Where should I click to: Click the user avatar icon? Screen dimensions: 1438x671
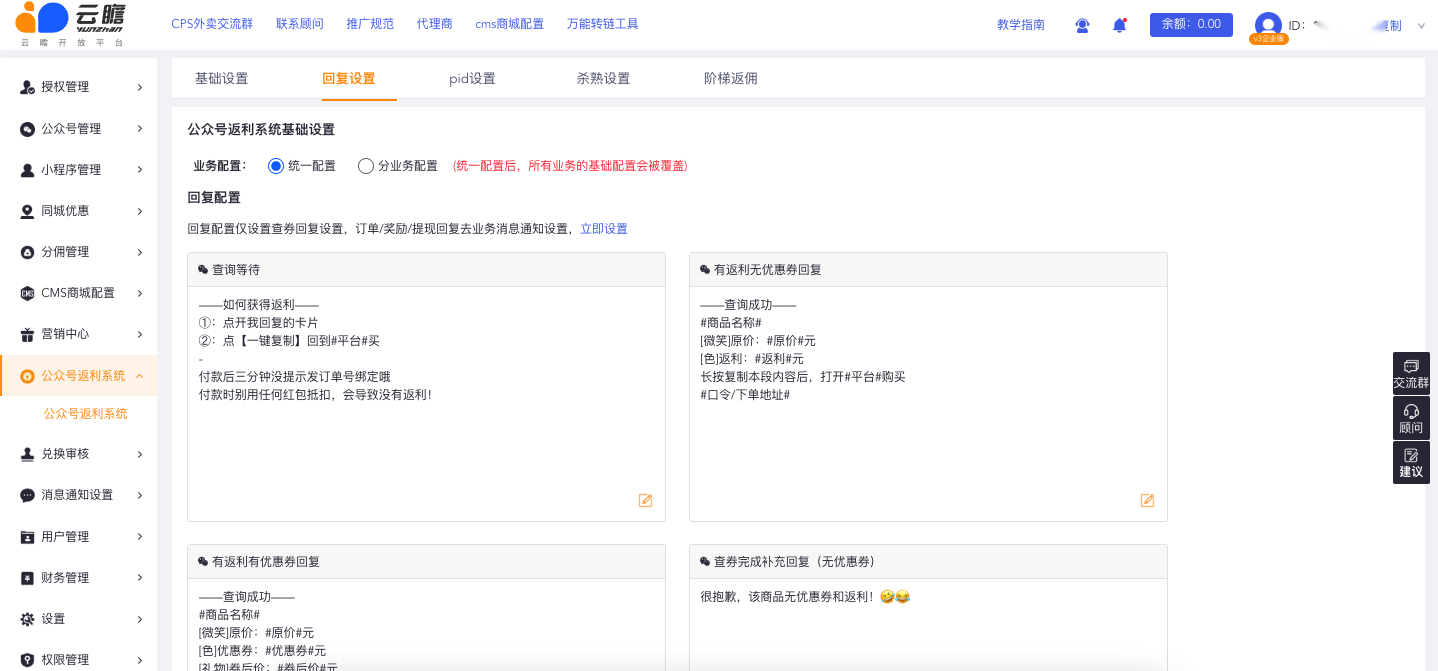[1268, 25]
